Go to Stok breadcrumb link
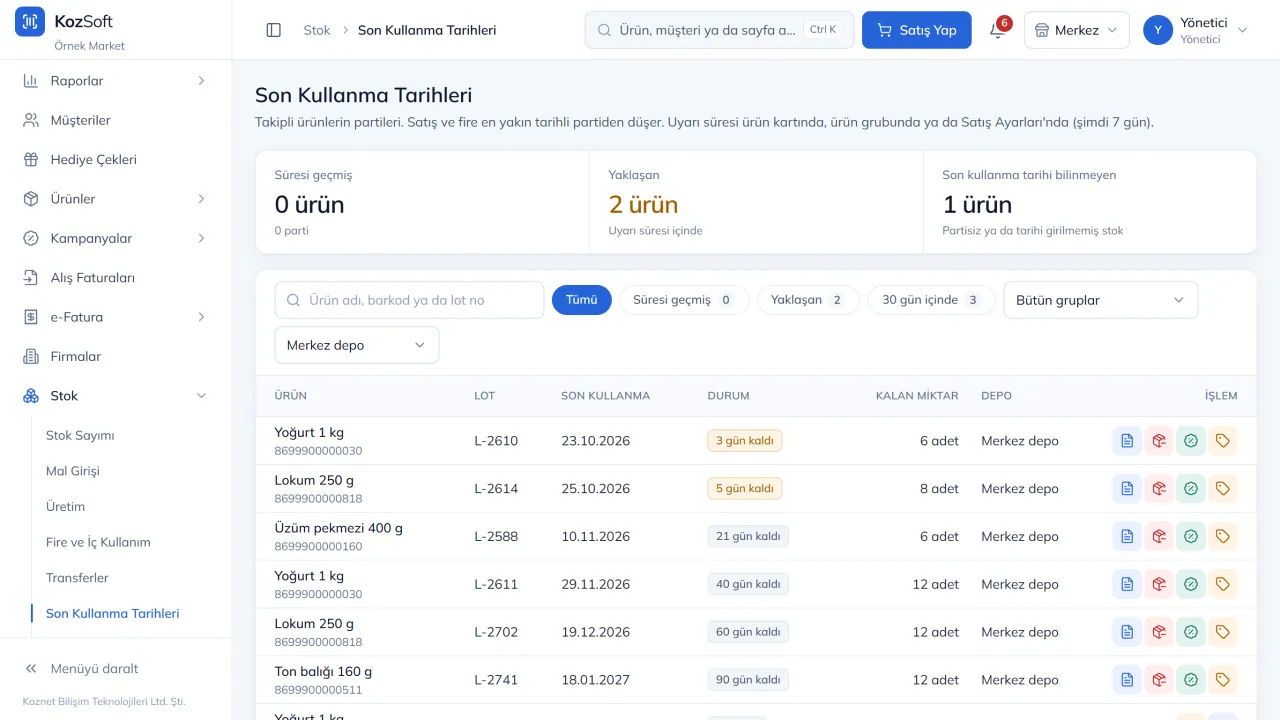Viewport: 1280px width, 720px height. [317, 30]
